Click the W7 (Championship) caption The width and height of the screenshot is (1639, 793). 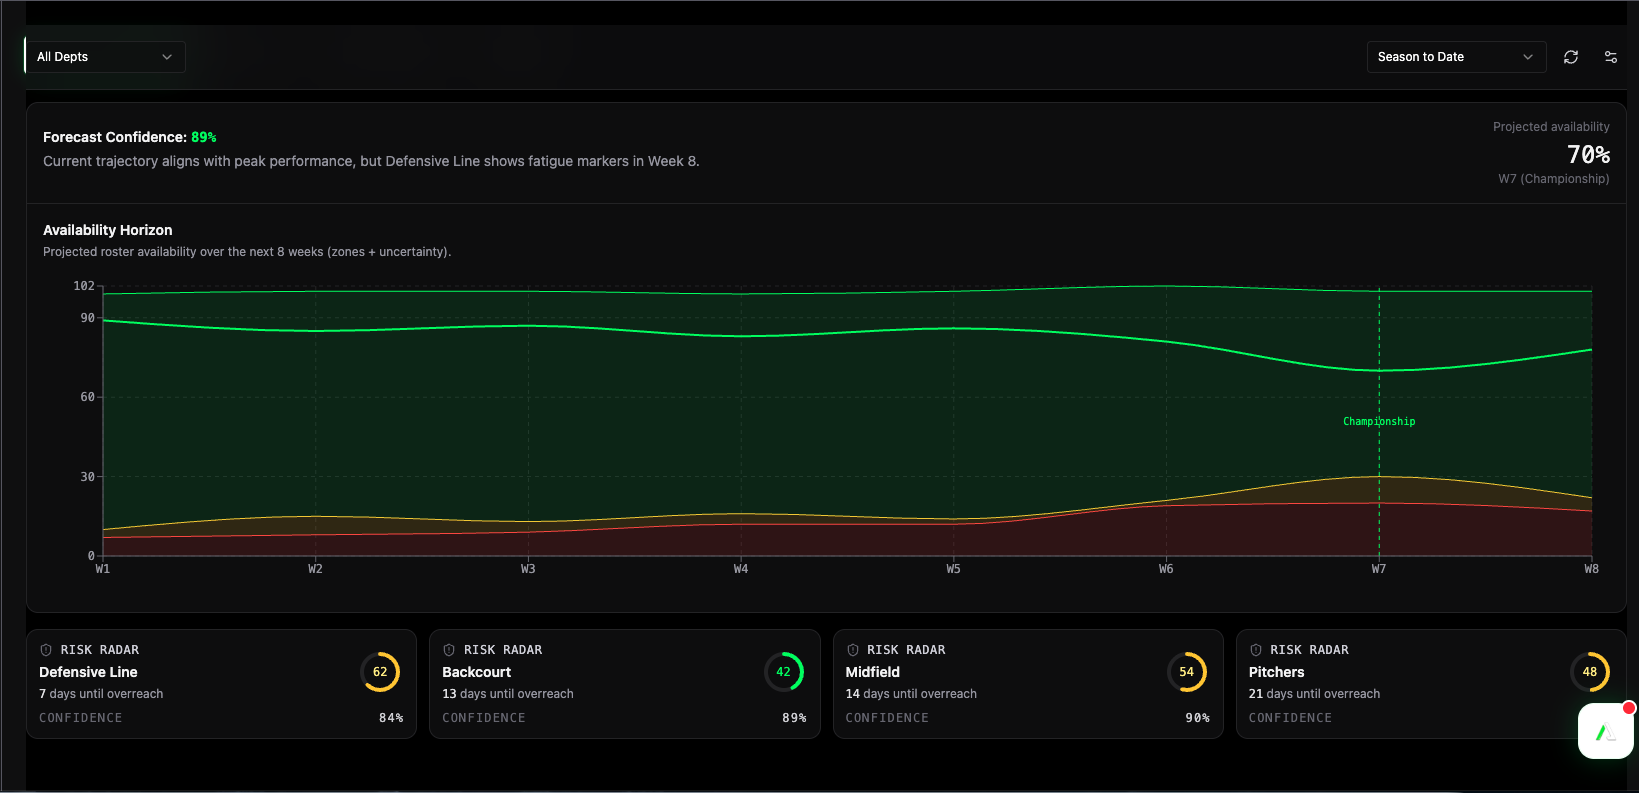[x=1554, y=179]
